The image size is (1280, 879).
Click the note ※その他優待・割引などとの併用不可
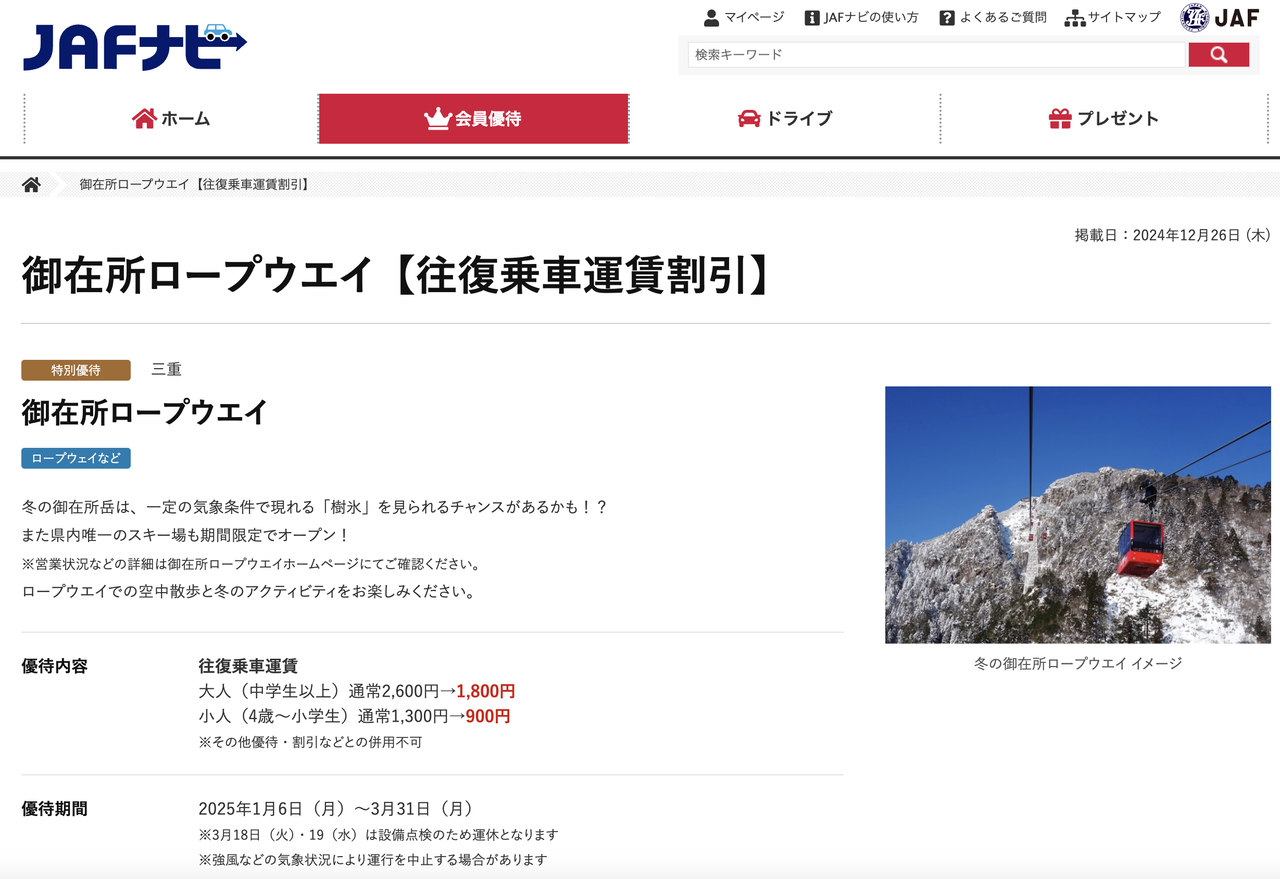(x=310, y=742)
